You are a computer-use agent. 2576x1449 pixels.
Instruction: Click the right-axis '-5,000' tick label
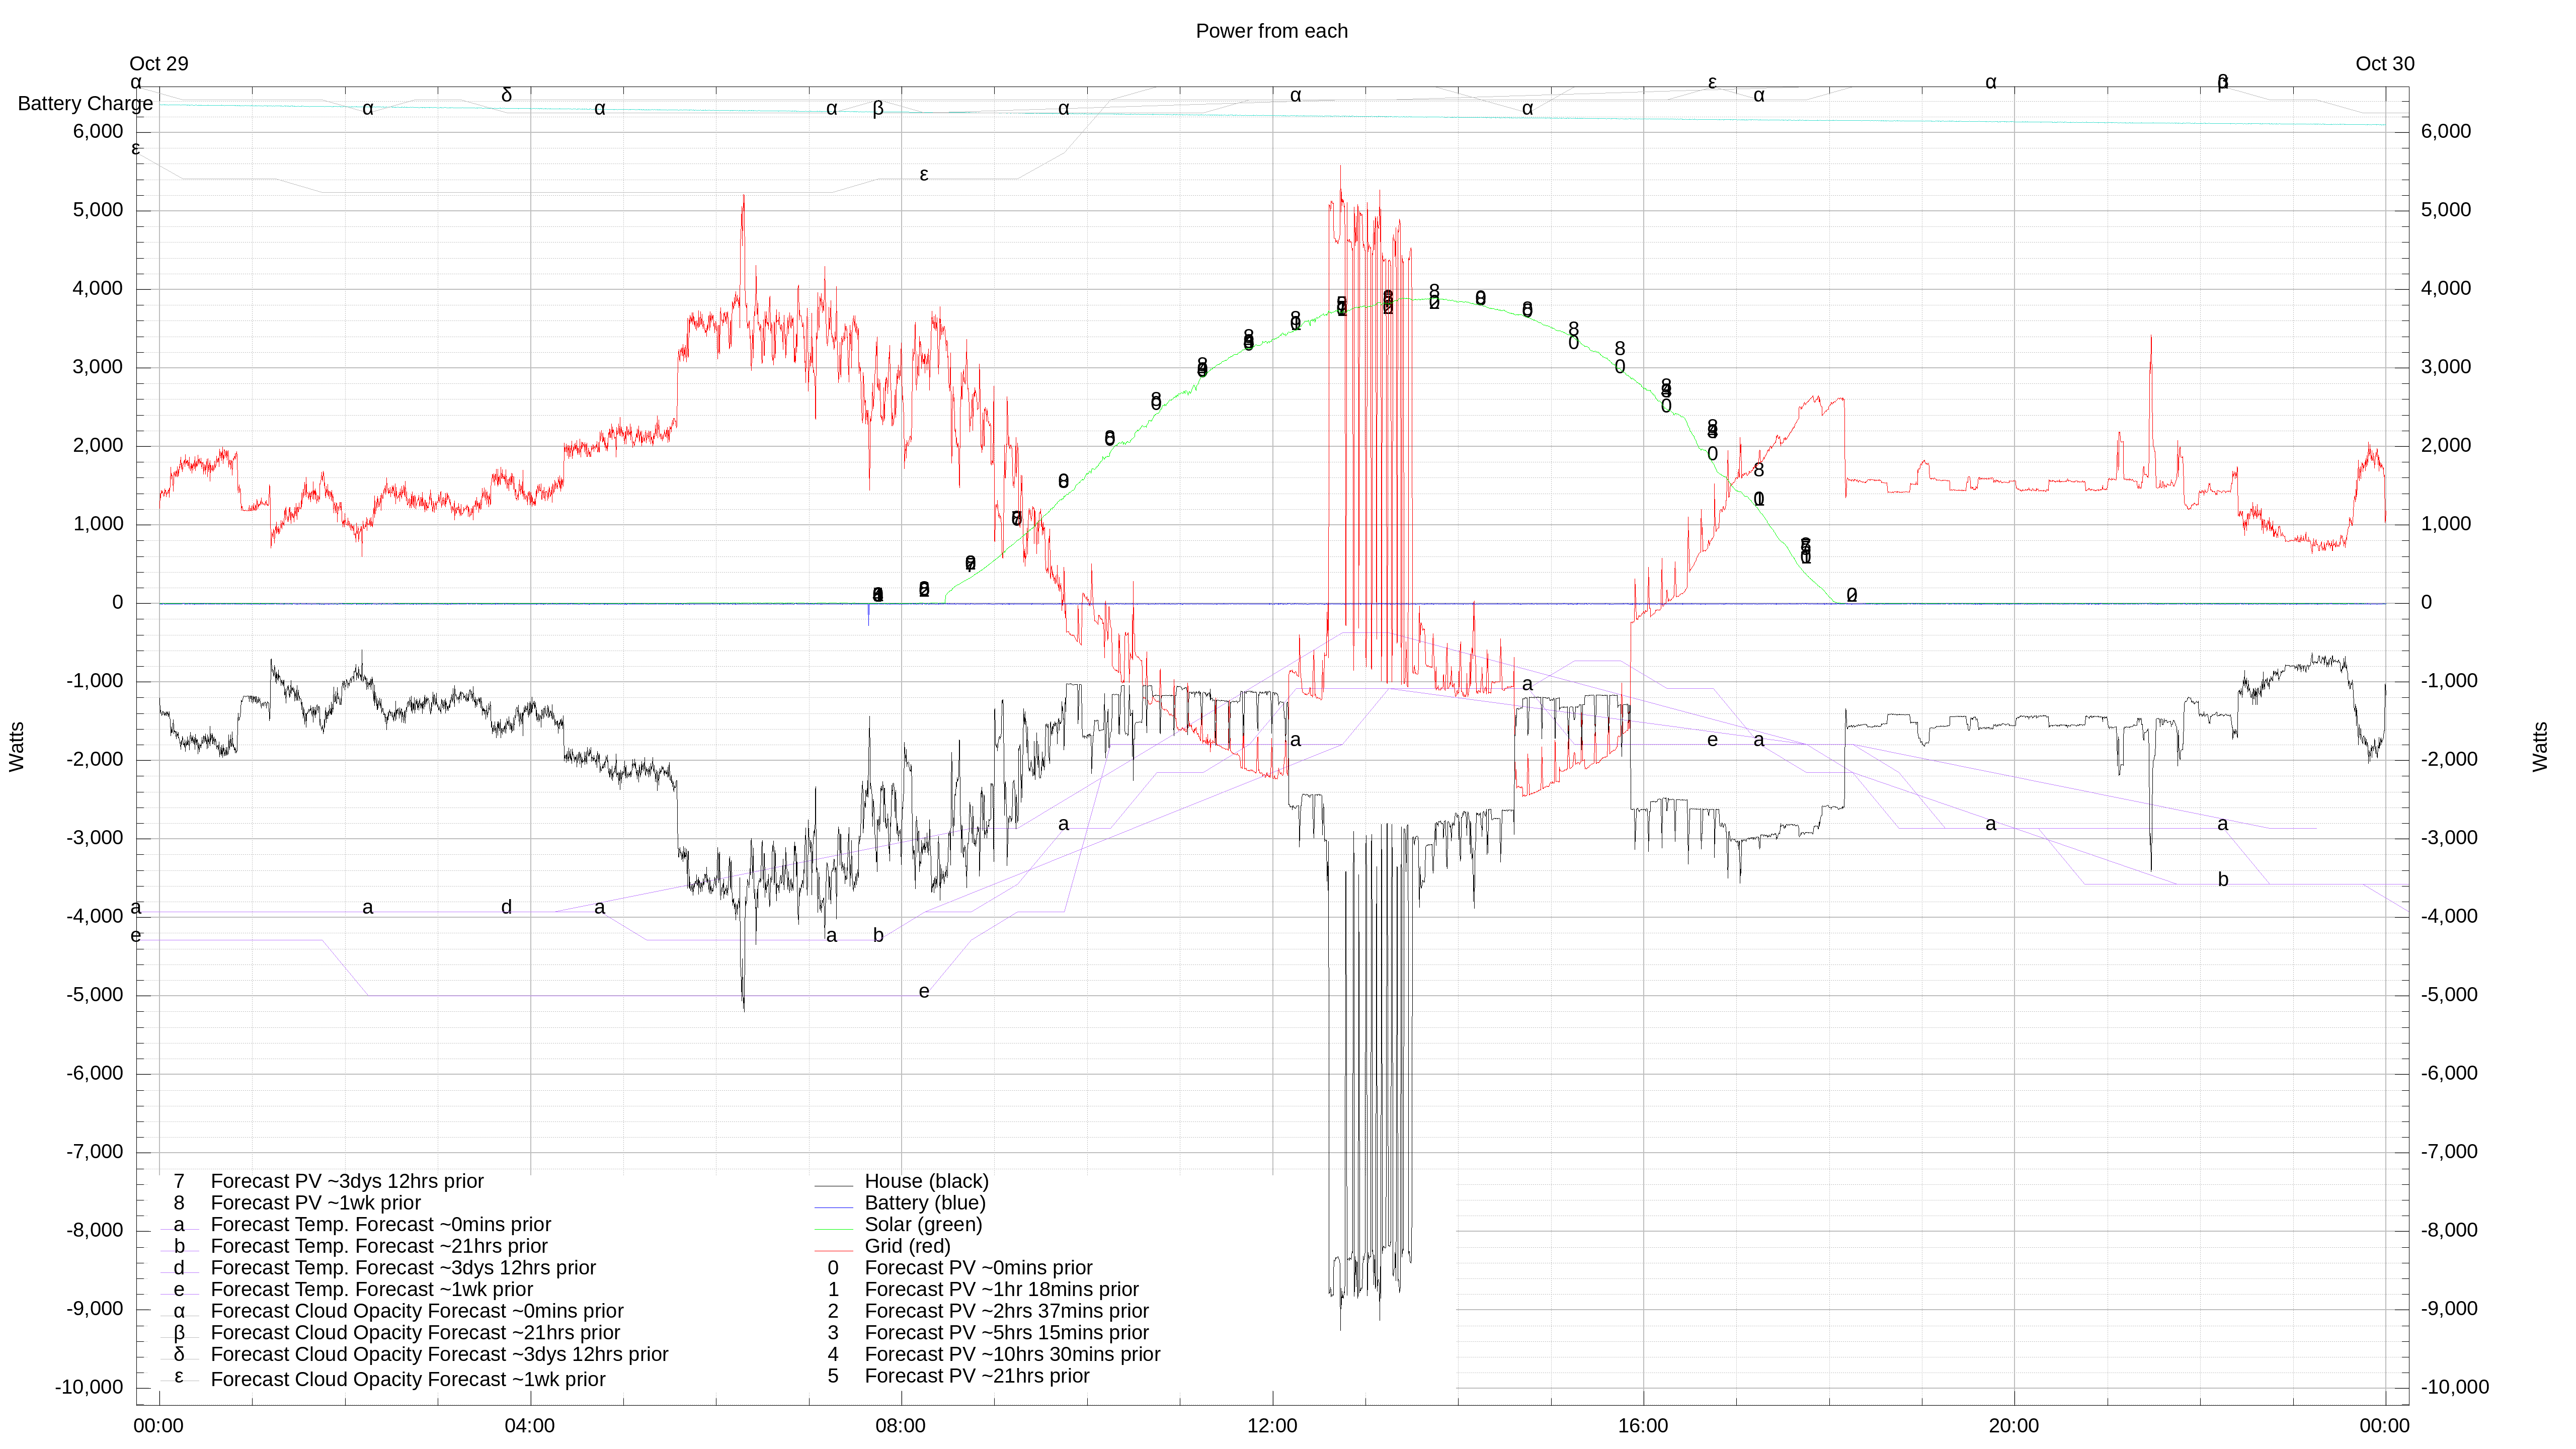2449,995
